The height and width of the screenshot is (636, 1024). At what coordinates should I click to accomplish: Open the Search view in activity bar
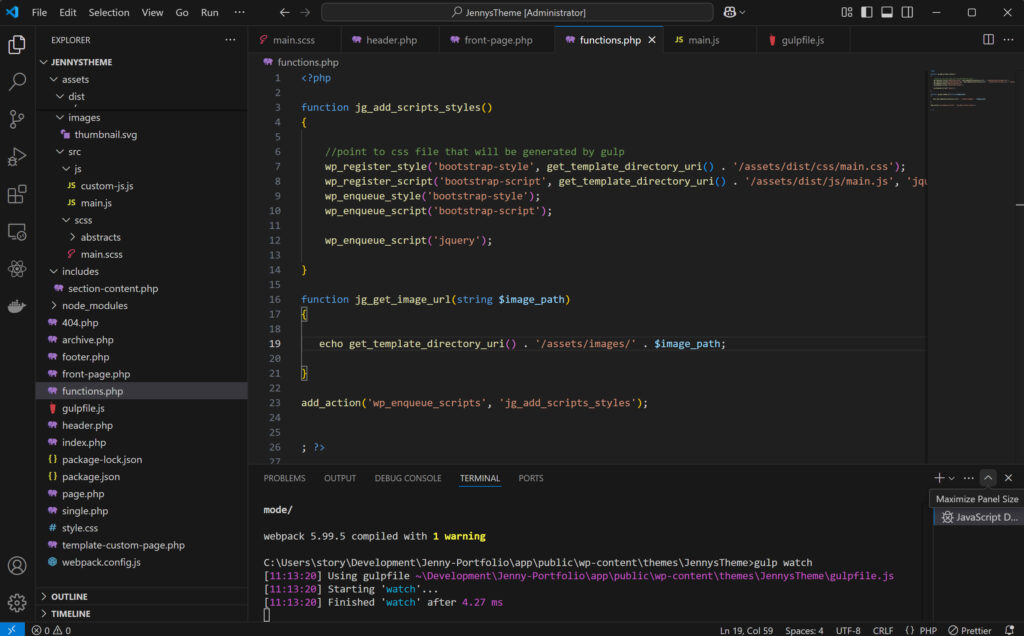click(17, 82)
